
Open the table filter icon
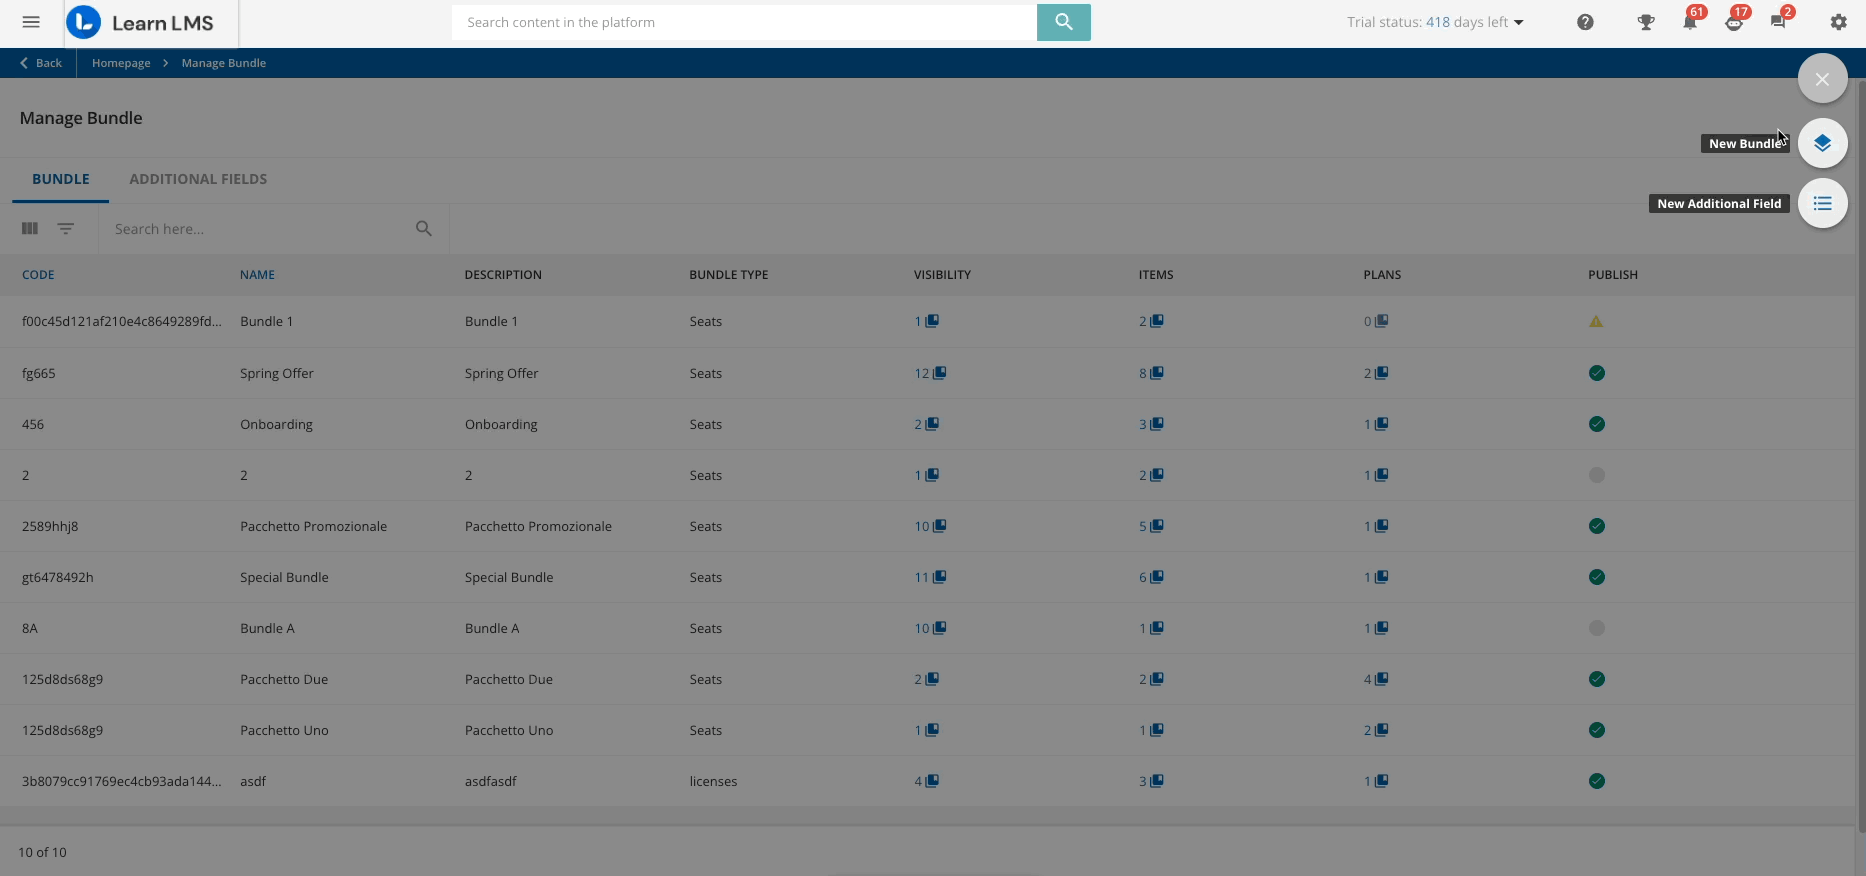tap(66, 229)
